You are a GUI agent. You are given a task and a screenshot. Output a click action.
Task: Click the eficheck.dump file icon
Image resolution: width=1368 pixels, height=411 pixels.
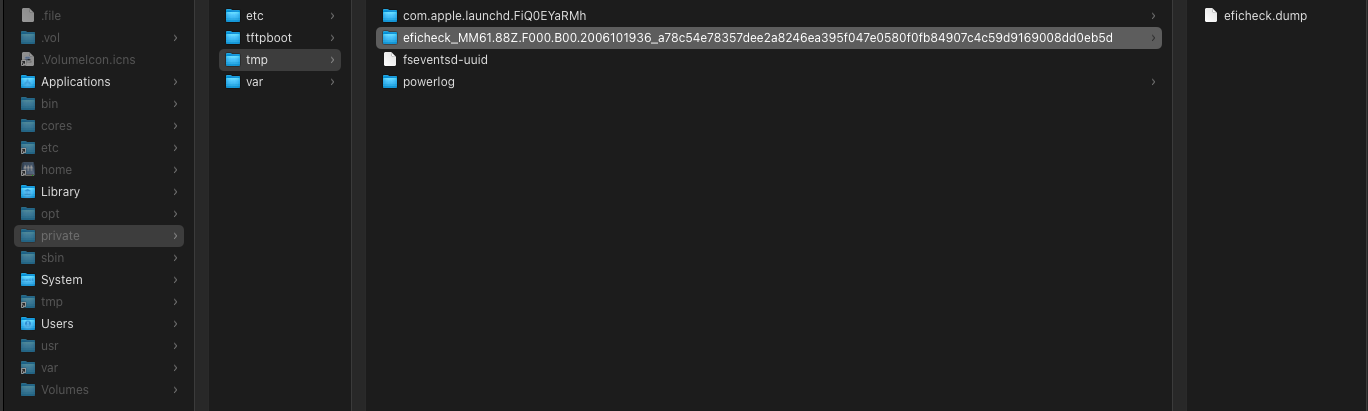pos(1211,16)
